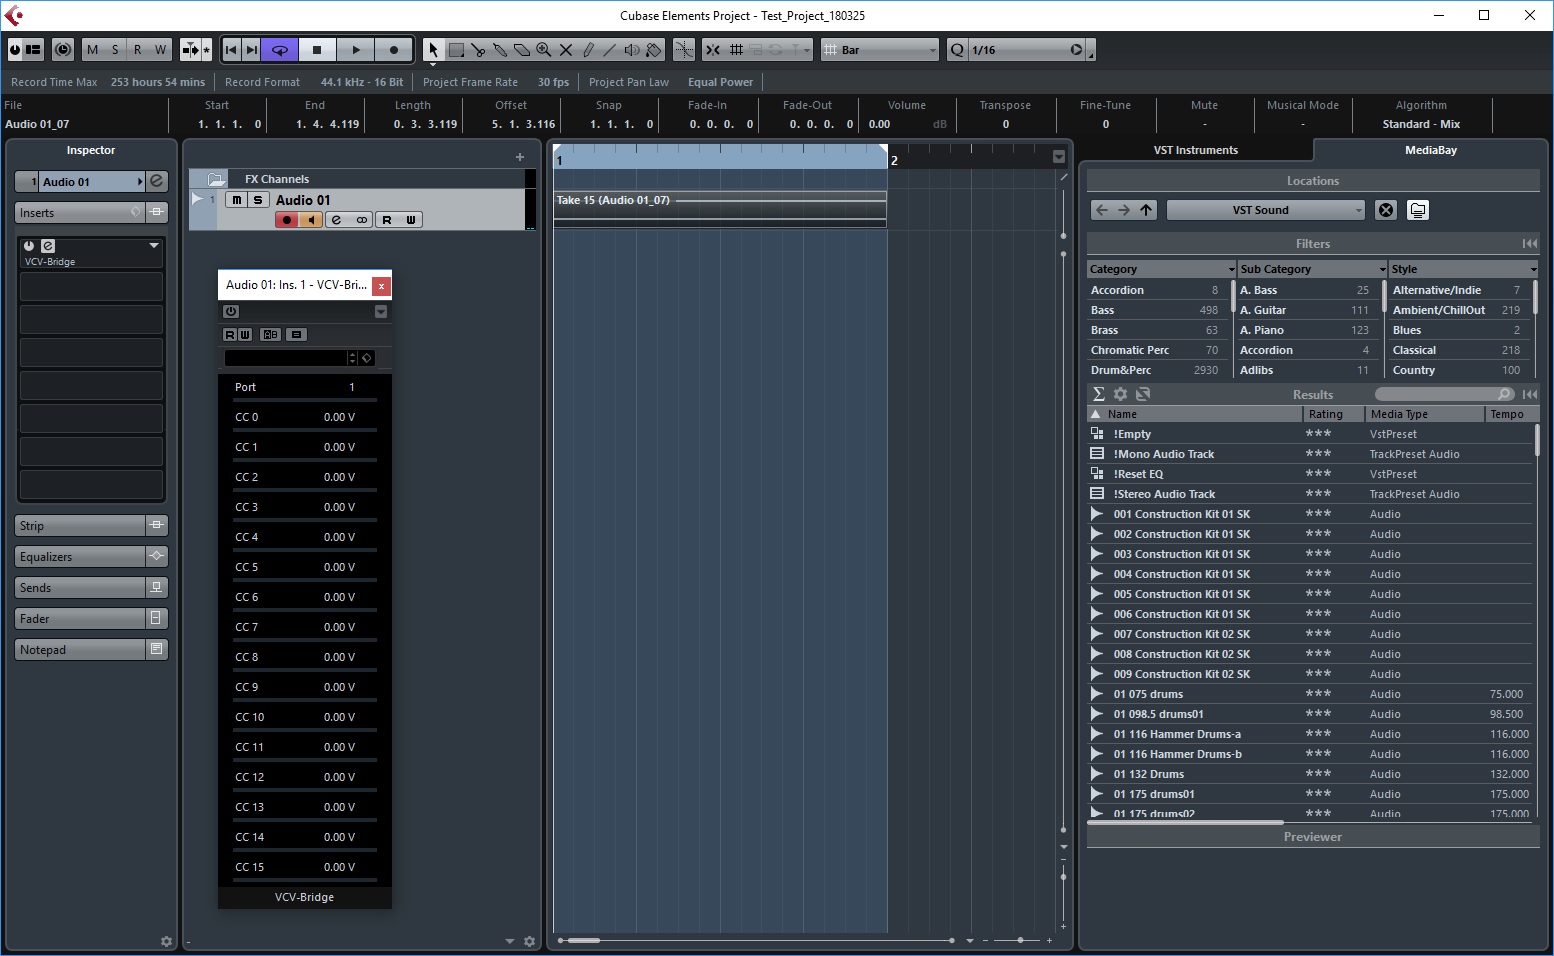1554x956 pixels.
Task: Toggle transport Cycle loop button
Action: pyautogui.click(x=281, y=50)
